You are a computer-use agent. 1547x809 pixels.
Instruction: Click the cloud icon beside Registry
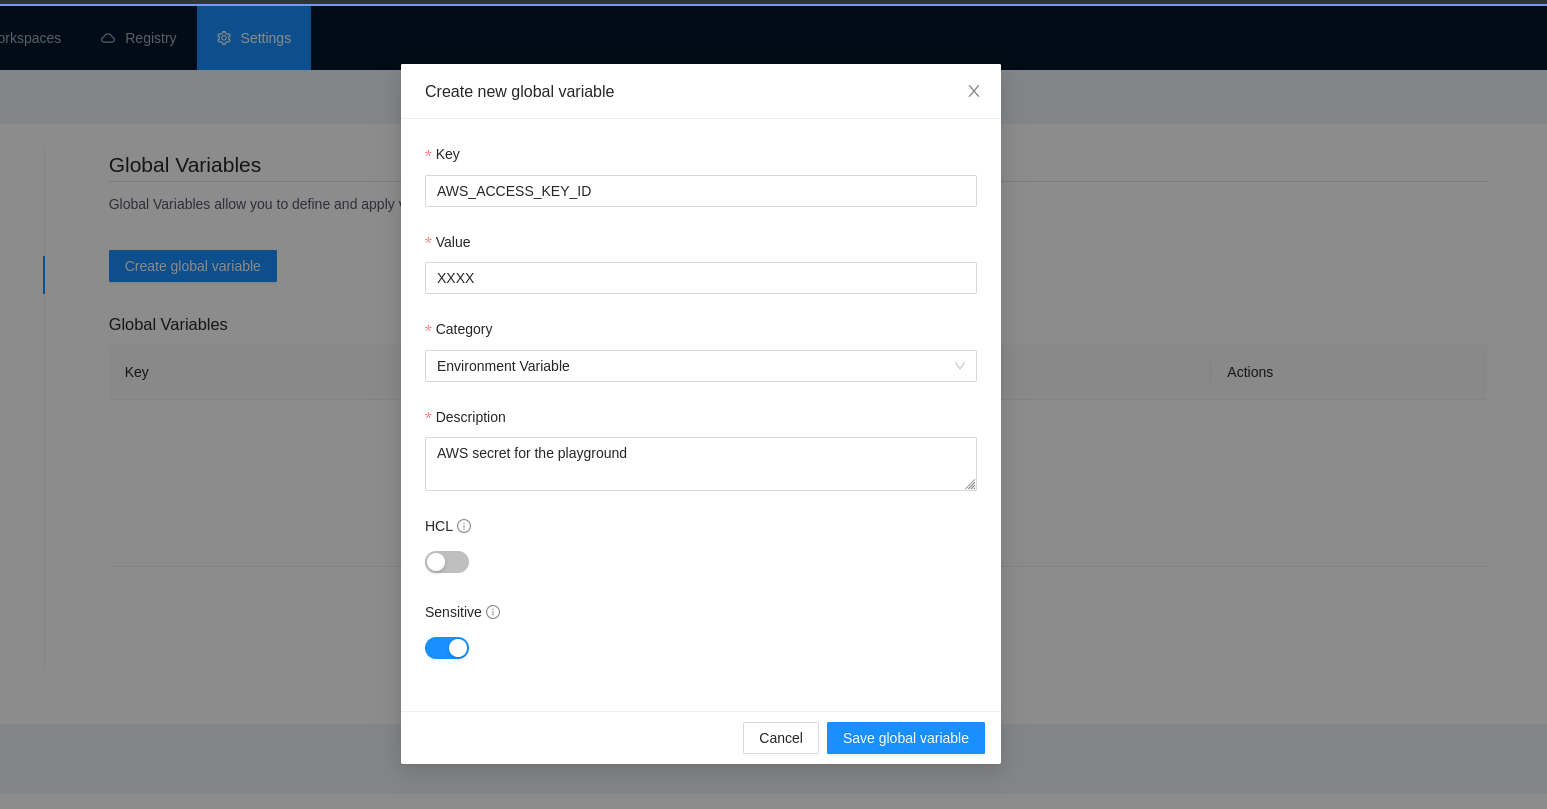(108, 38)
